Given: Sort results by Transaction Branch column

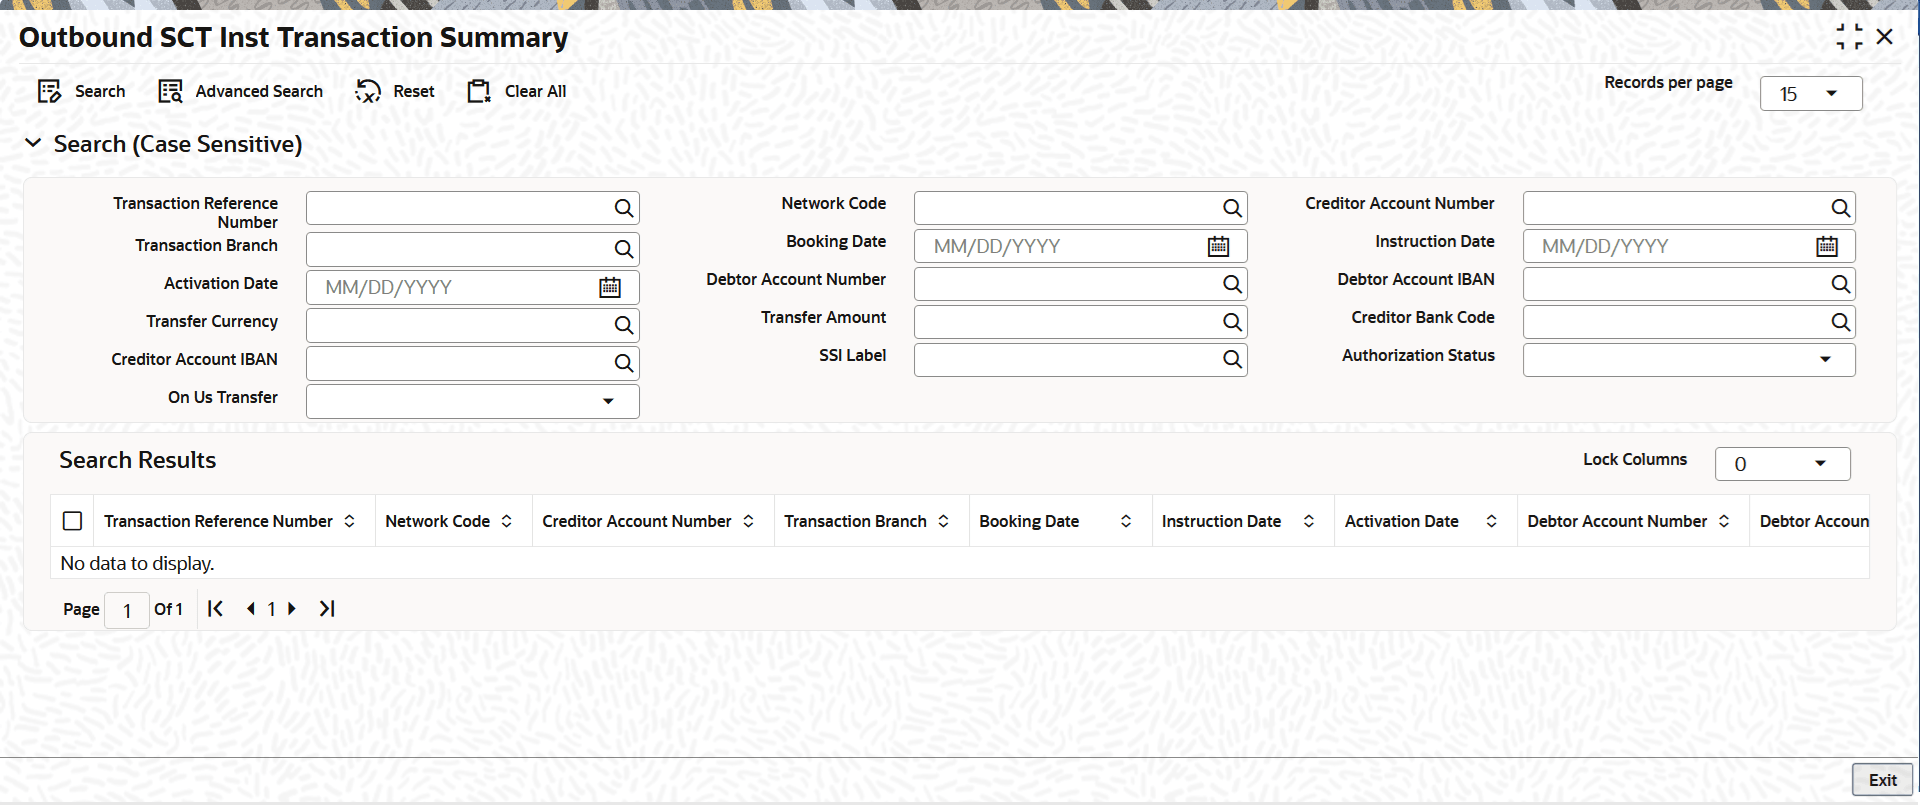Looking at the screenshot, I should coord(943,521).
